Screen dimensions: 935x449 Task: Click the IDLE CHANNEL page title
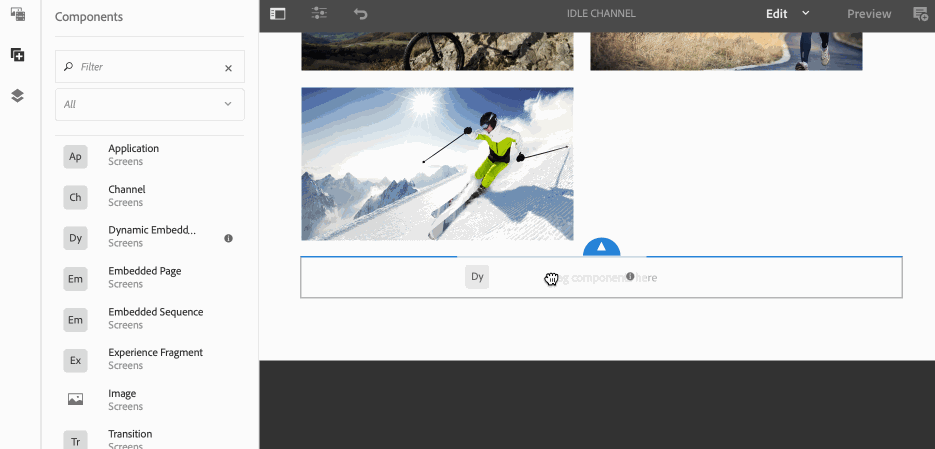coord(601,14)
